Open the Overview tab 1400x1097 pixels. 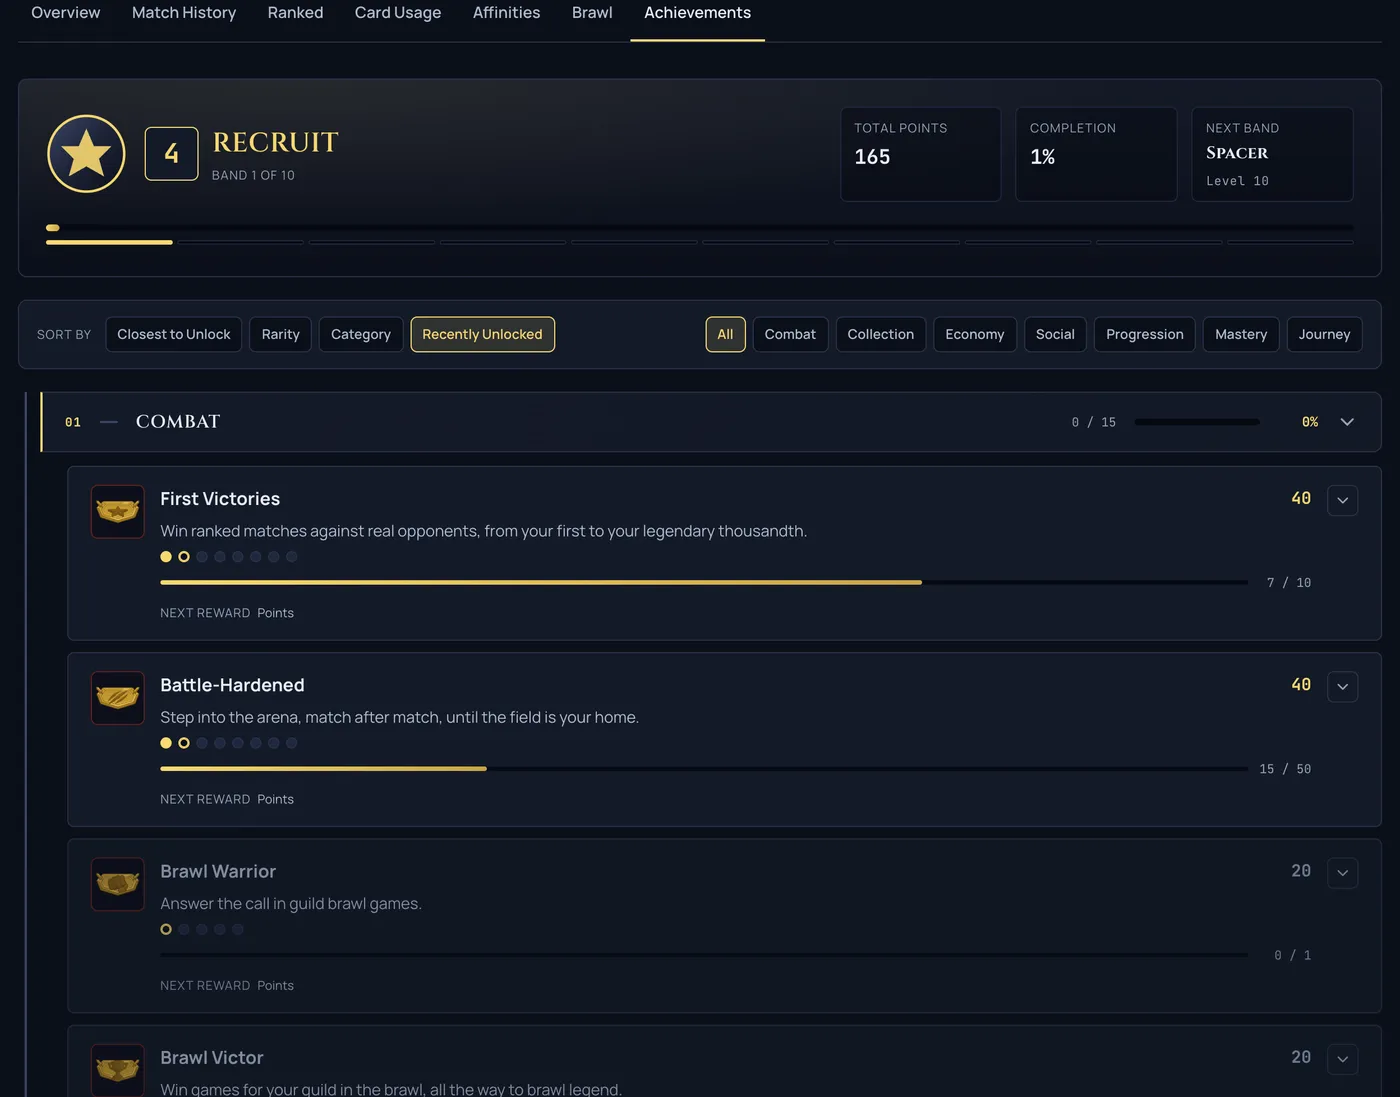[66, 13]
